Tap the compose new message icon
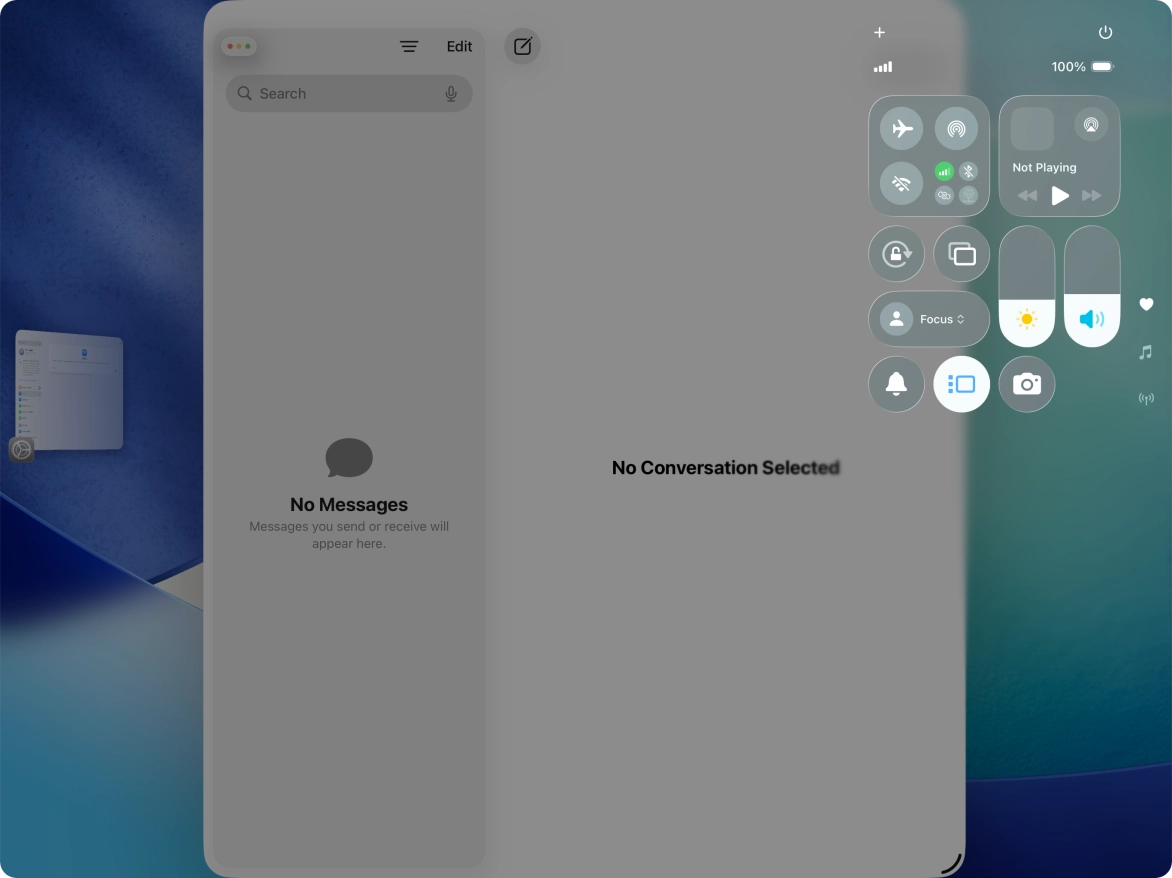Screen dimensions: 1172x878 point(522,45)
